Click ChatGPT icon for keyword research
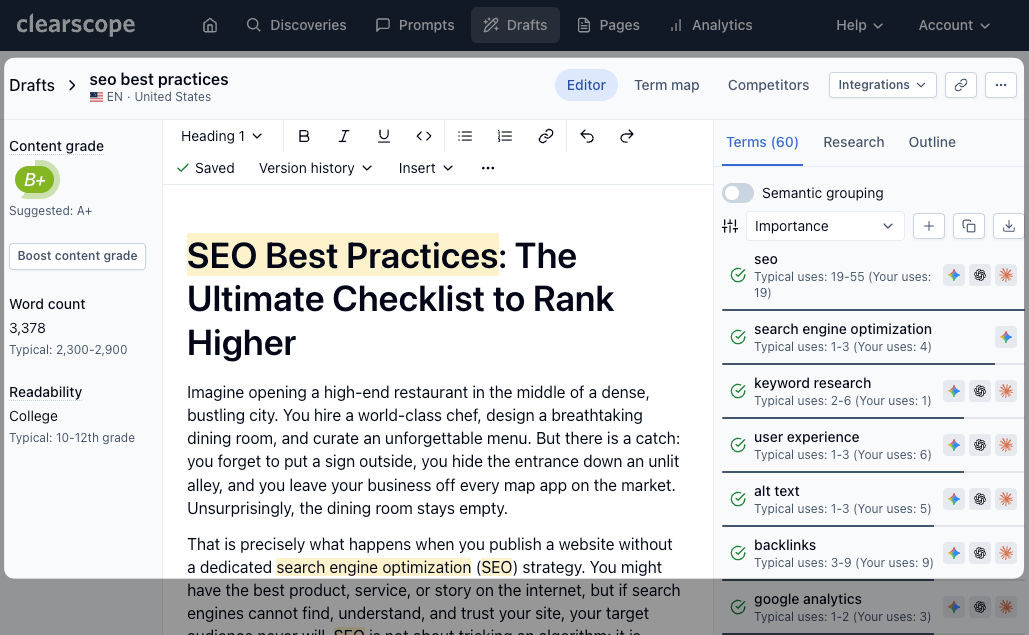This screenshot has height=635, width=1029. 980,391
